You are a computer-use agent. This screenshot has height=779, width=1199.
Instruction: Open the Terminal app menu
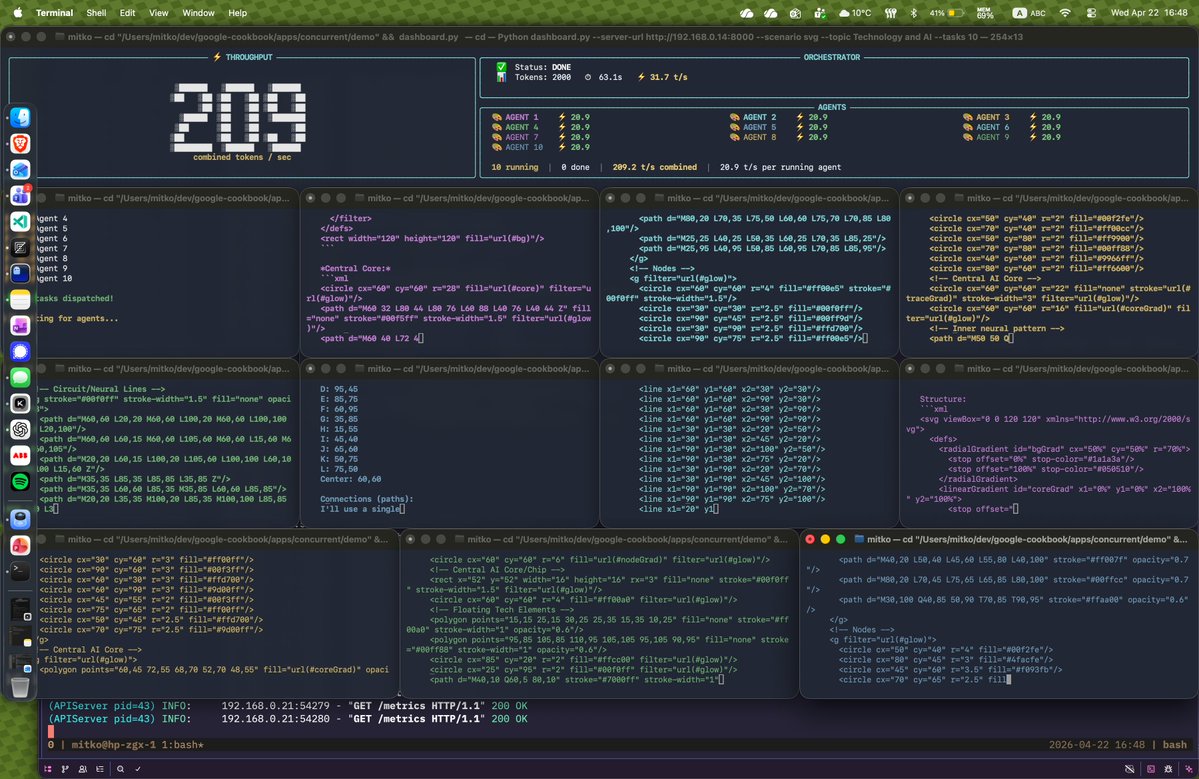coord(54,13)
